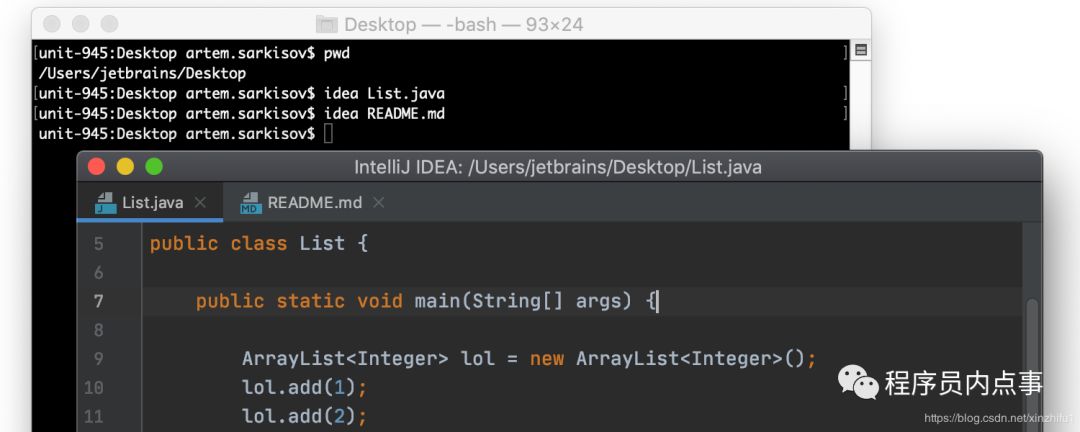This screenshot has height=432, width=1080.
Task: Click the '/Users/jetbrains/Desktop' terminal output
Action: pos(143,73)
